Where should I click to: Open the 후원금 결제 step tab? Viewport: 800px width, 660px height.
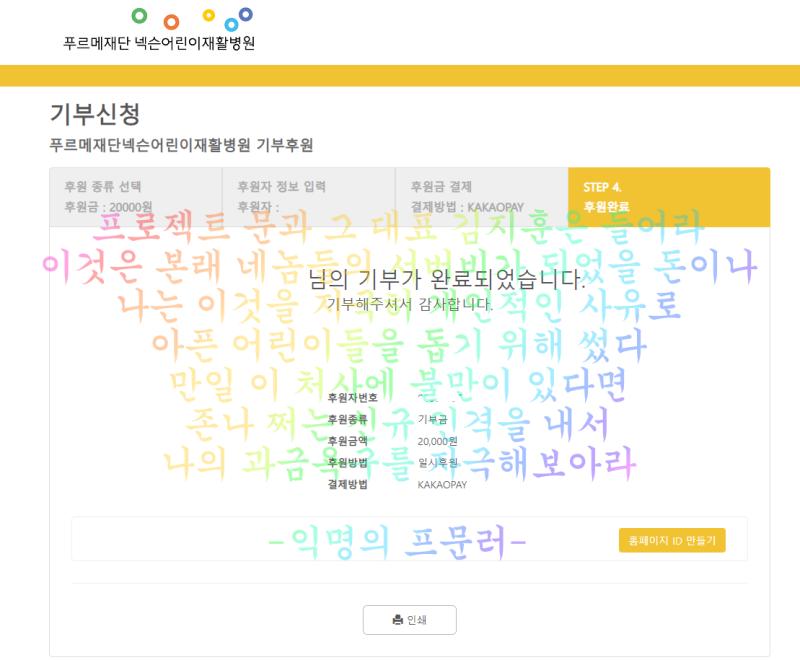(x=482, y=197)
